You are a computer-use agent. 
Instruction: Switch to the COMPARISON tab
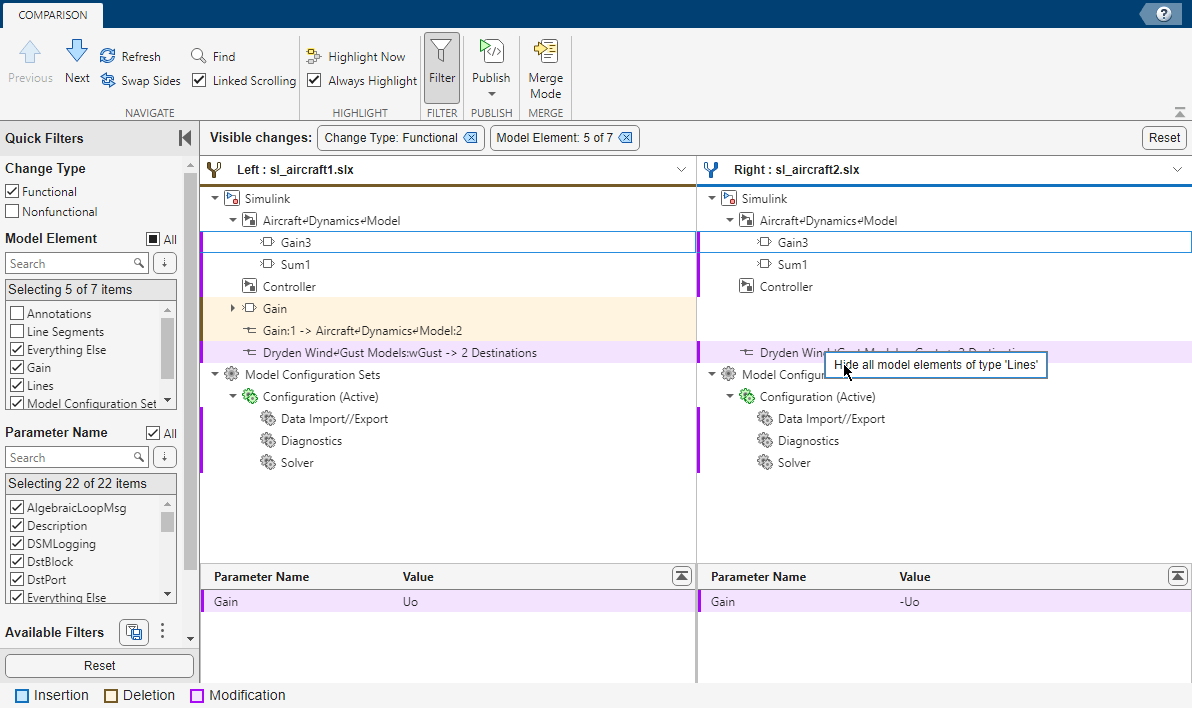coord(52,15)
